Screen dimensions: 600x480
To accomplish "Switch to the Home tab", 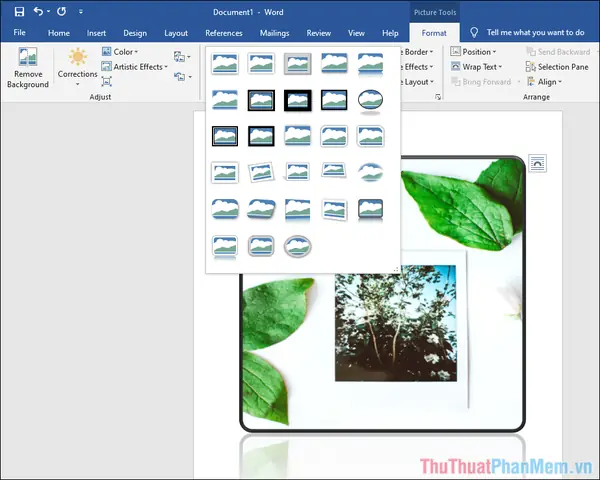I will (x=59, y=33).
